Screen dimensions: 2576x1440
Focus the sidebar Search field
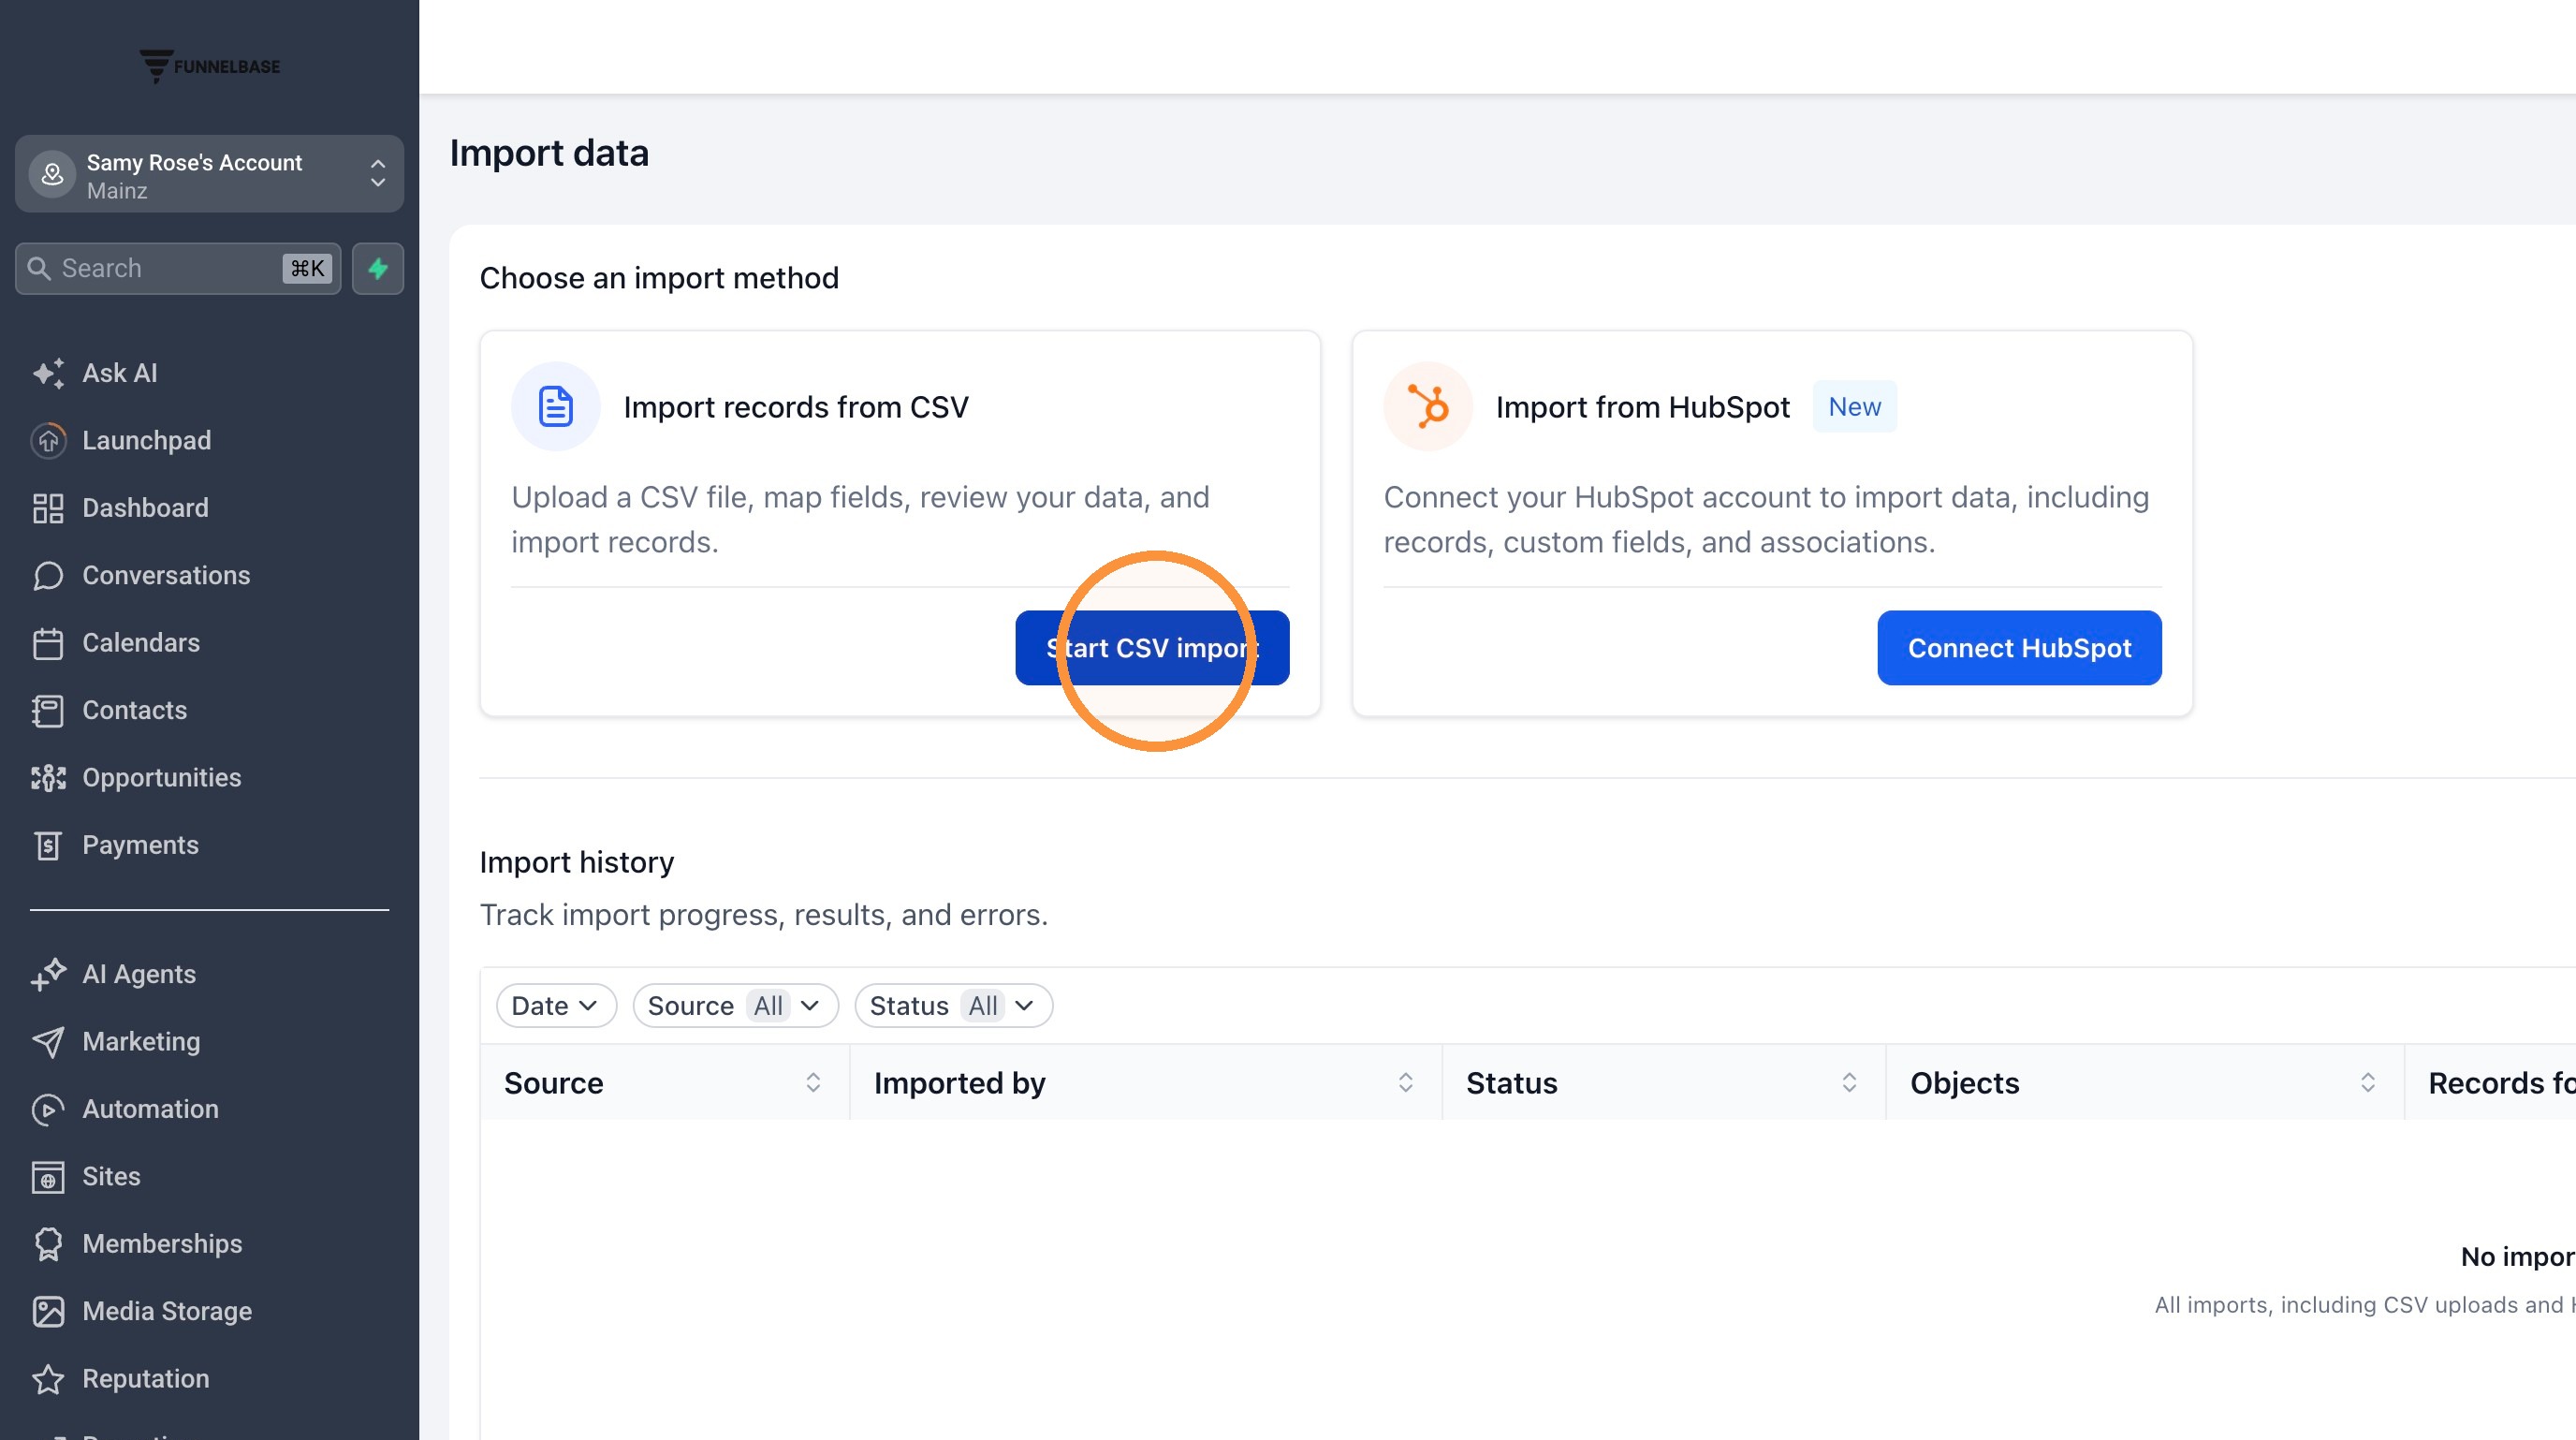(x=178, y=268)
